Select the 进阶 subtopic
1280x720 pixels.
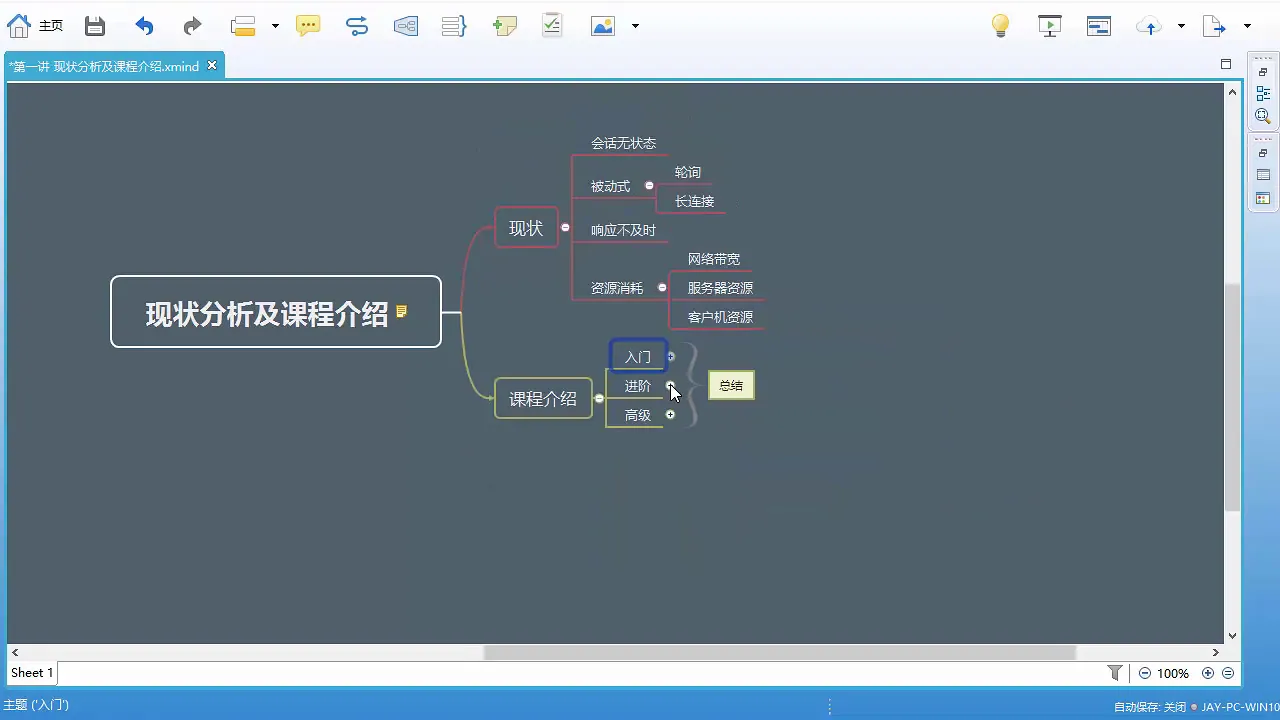[x=638, y=386]
